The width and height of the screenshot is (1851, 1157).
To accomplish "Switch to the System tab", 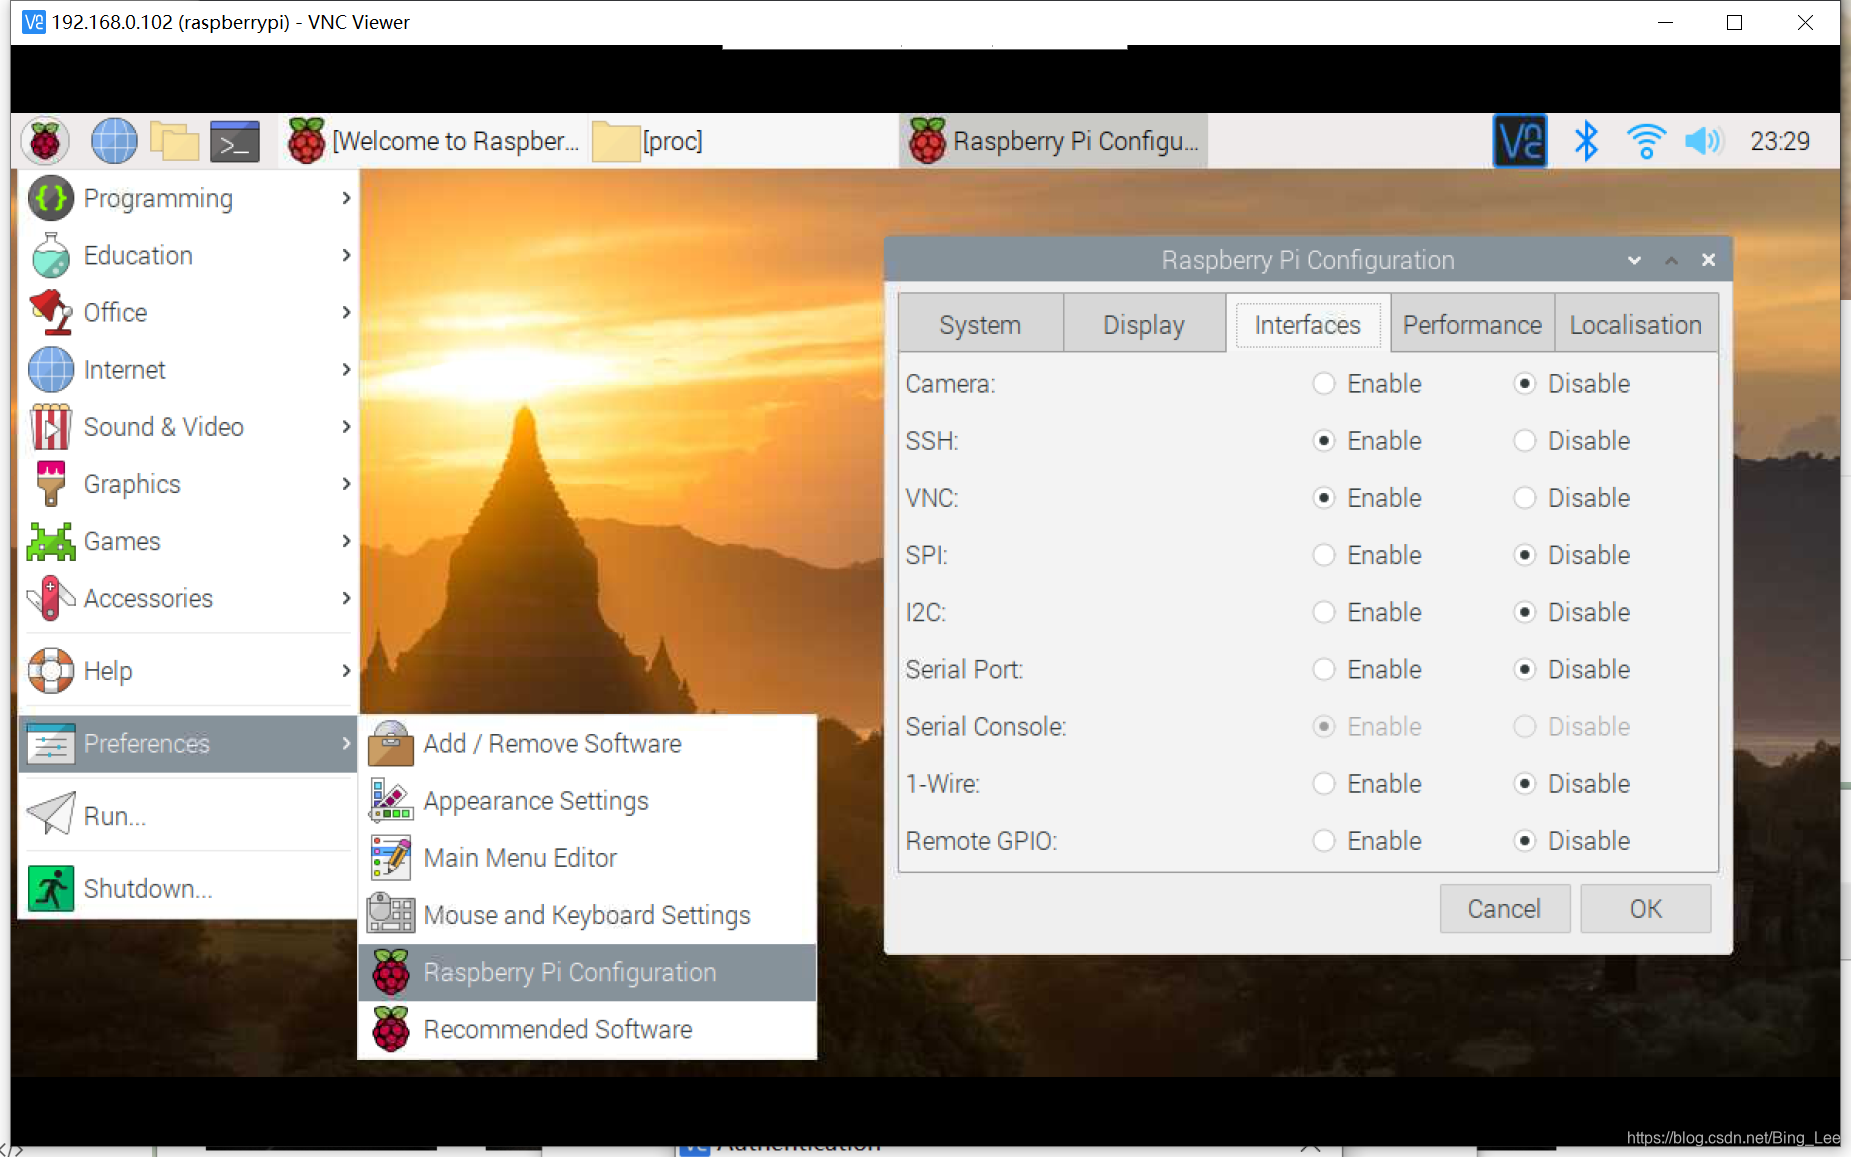I will point(980,324).
